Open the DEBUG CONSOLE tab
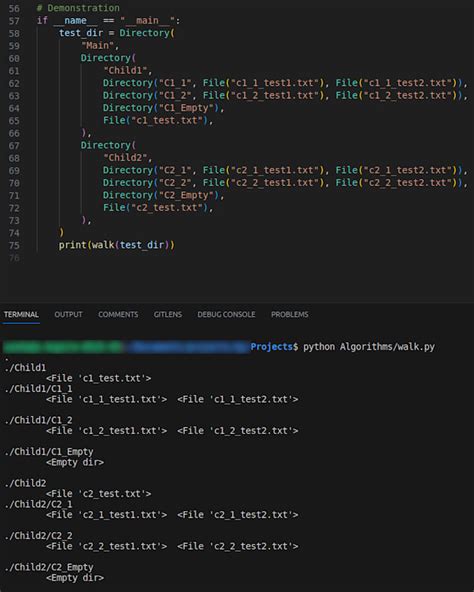 226,314
